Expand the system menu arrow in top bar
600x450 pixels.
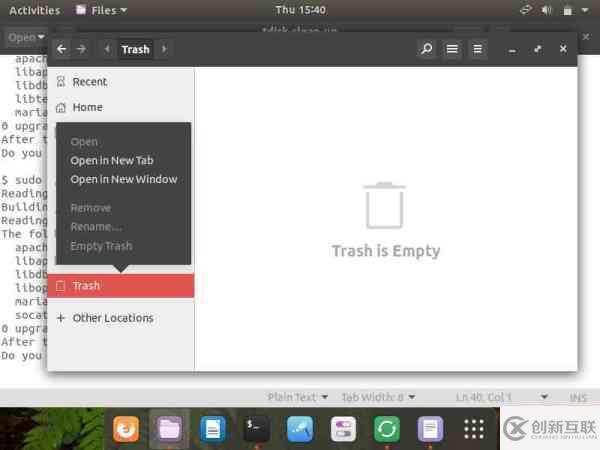585,10
